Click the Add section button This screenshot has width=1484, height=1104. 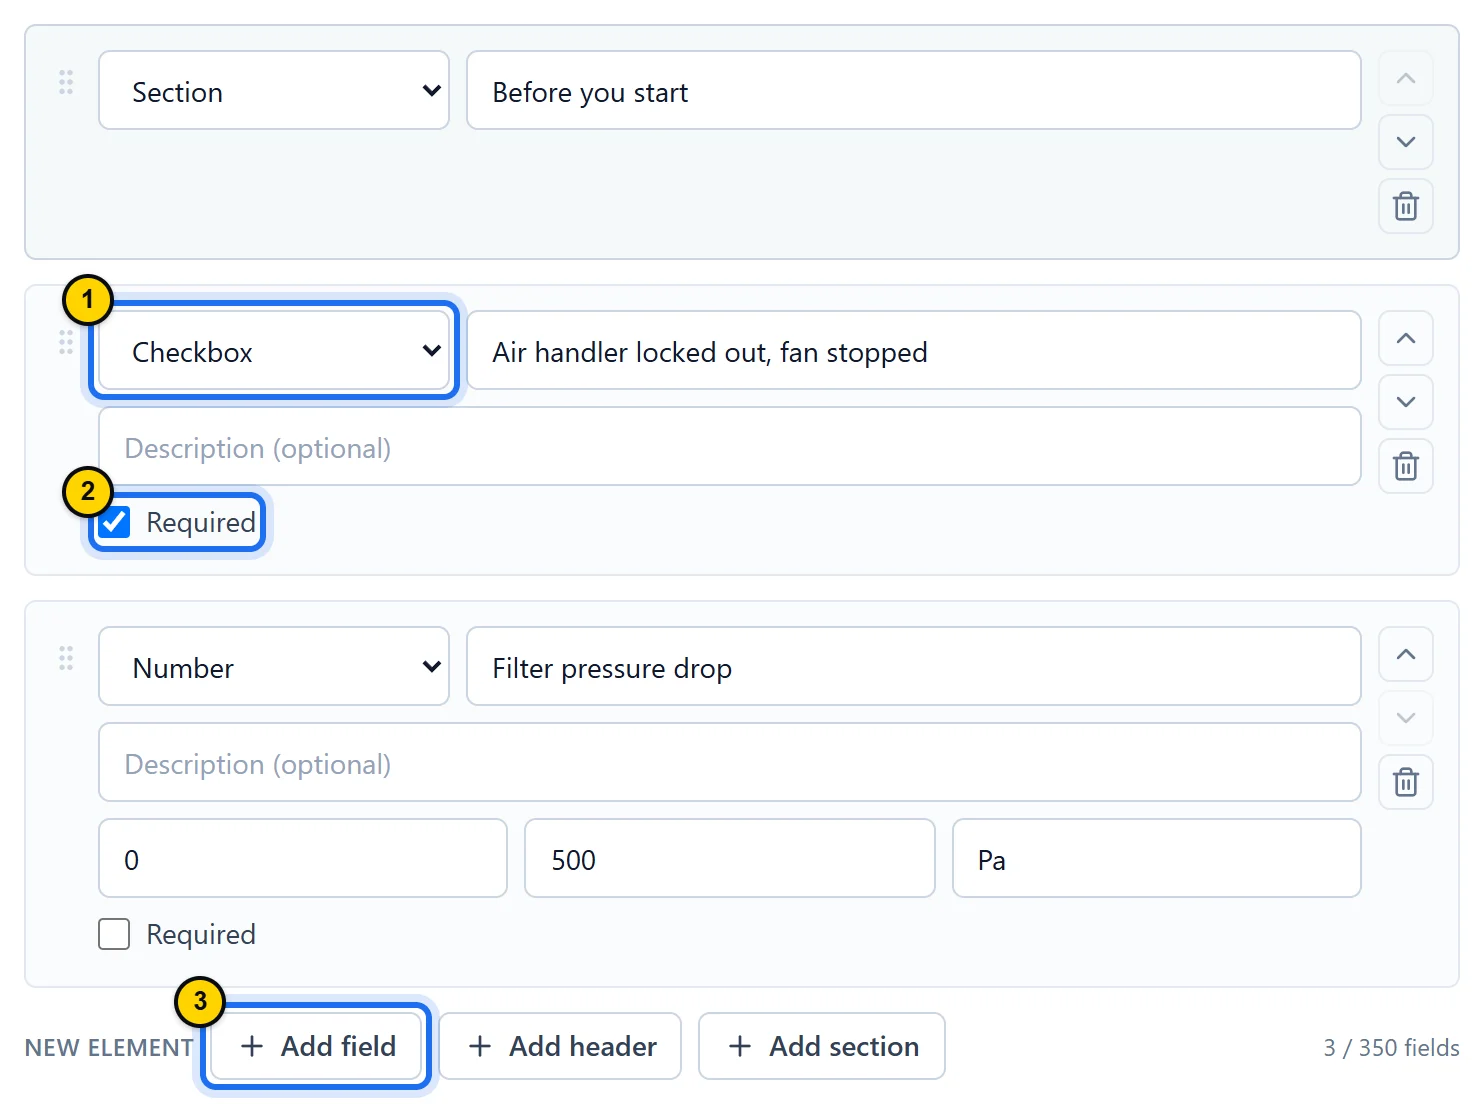pos(822,1046)
